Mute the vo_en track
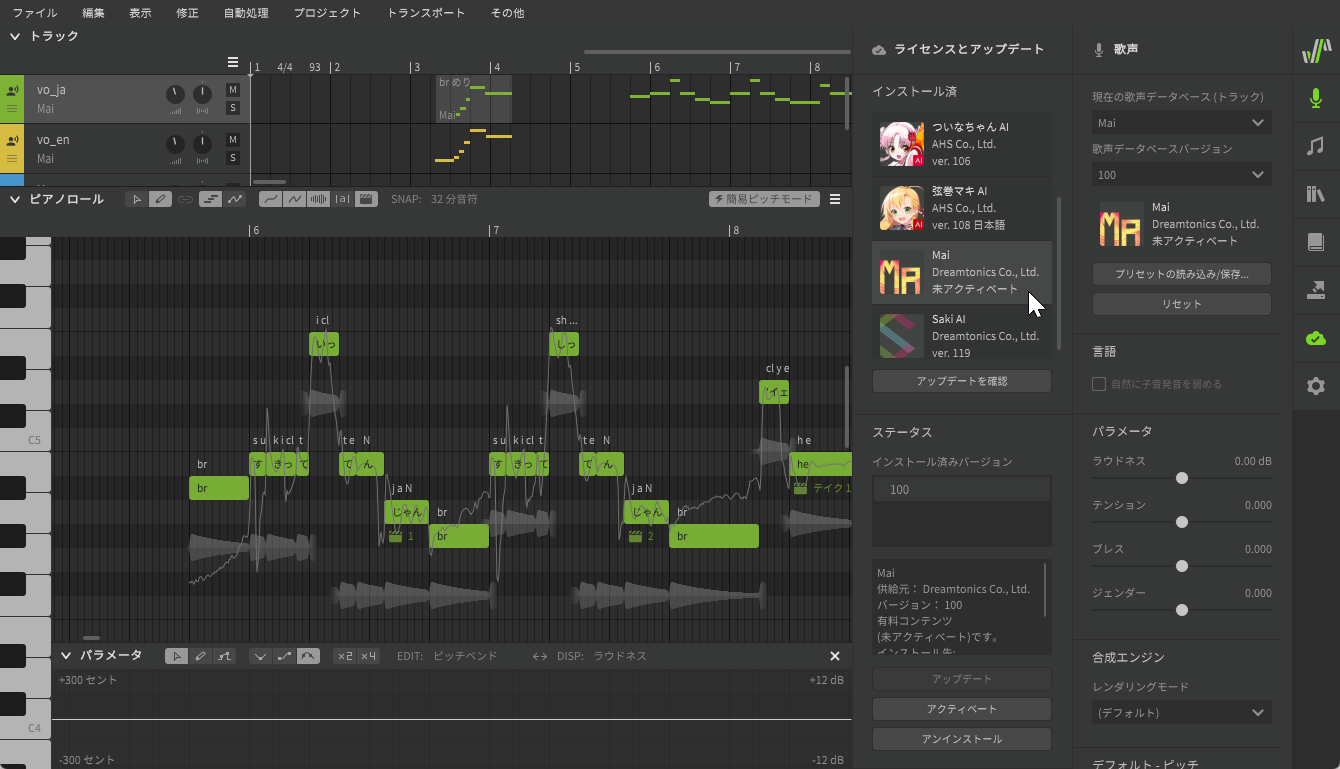The width and height of the screenshot is (1340, 769). pyautogui.click(x=233, y=140)
